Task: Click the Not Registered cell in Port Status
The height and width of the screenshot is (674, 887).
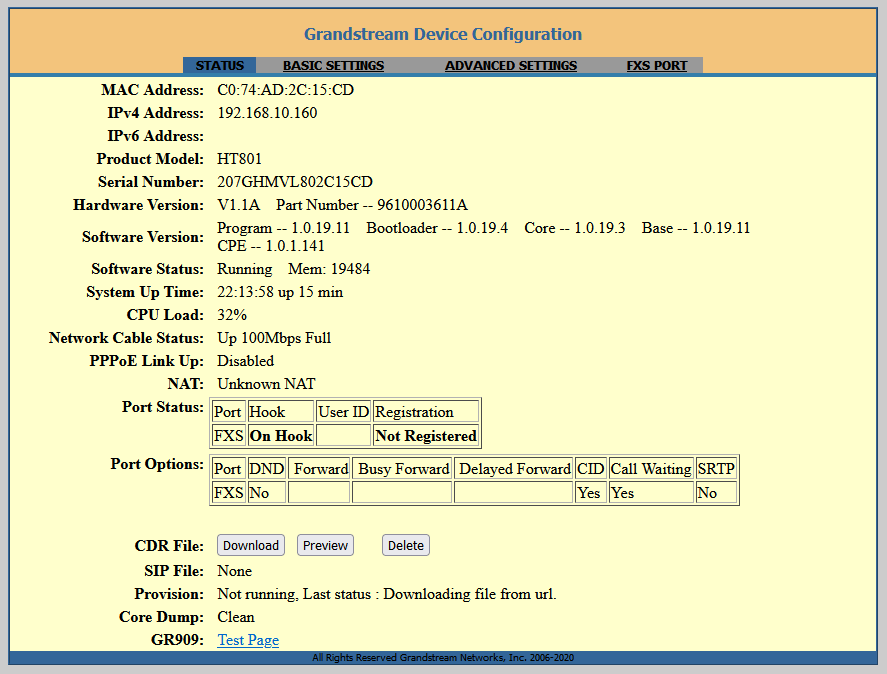Action: coord(425,436)
